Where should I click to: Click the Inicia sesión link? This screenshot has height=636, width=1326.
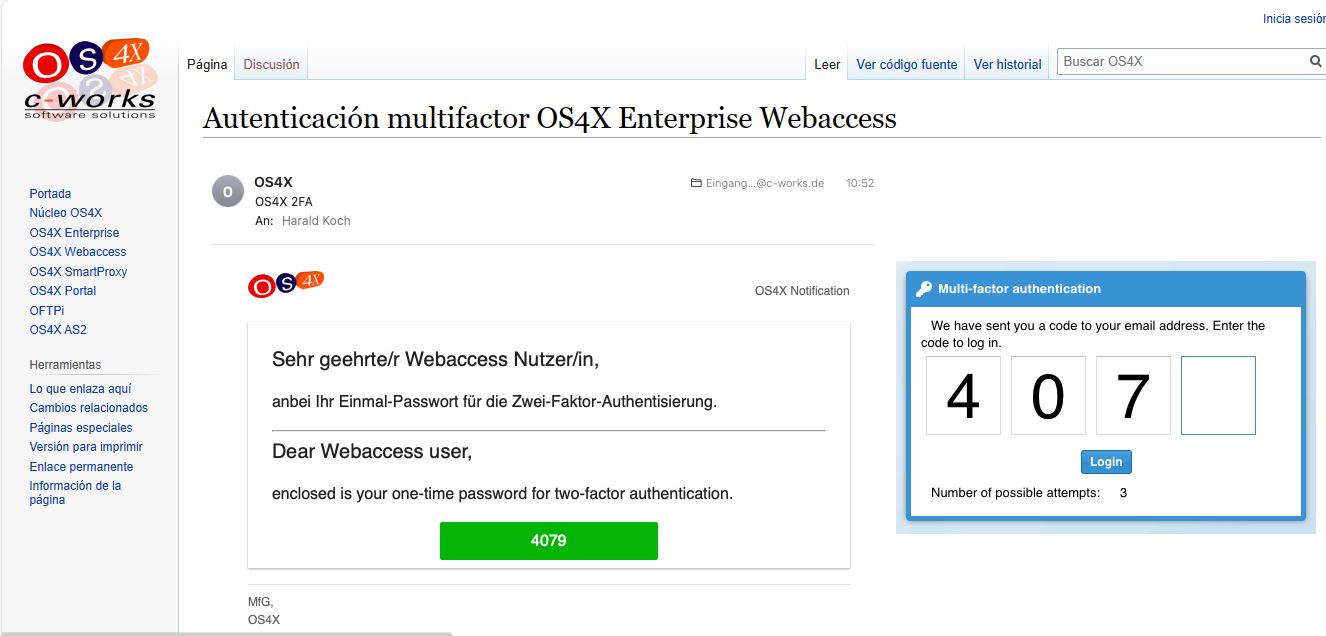(x=1293, y=19)
